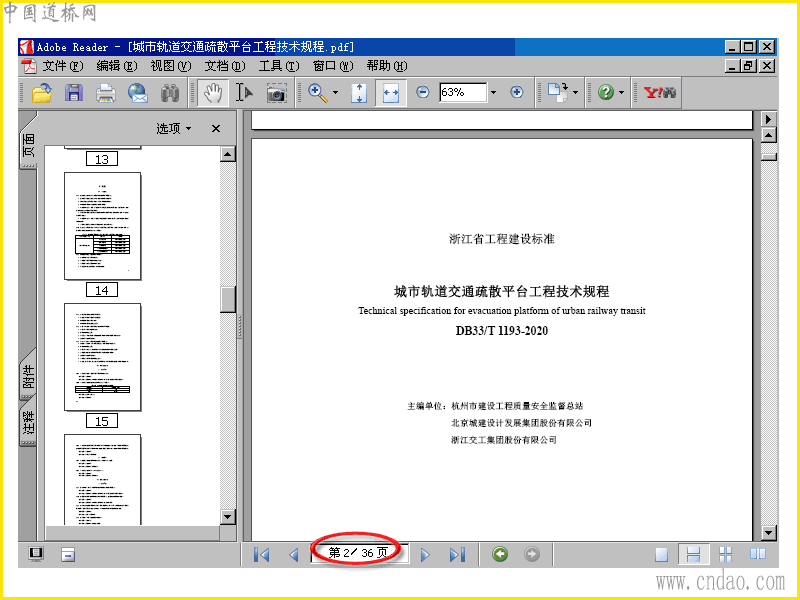Viewport: 800px width, 600px height.
Task: Click thumbnail panel scroll up arrow
Action: 228,154
